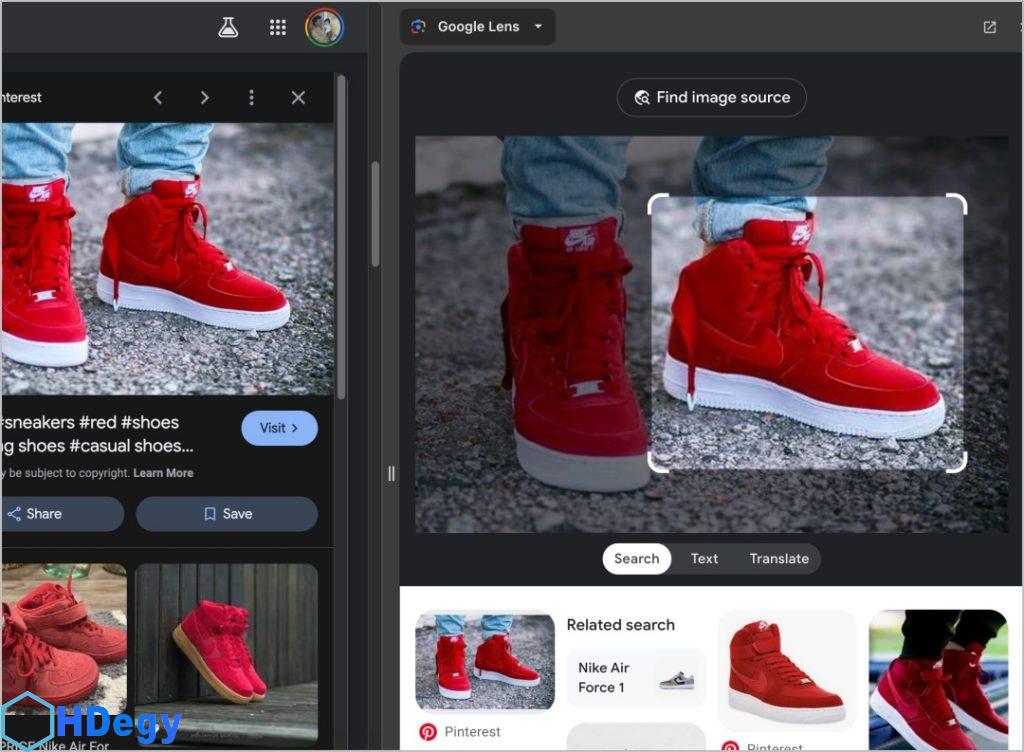Open the single red high-top result thumbnail
Viewport: 1024px width, 752px height.
click(787, 670)
